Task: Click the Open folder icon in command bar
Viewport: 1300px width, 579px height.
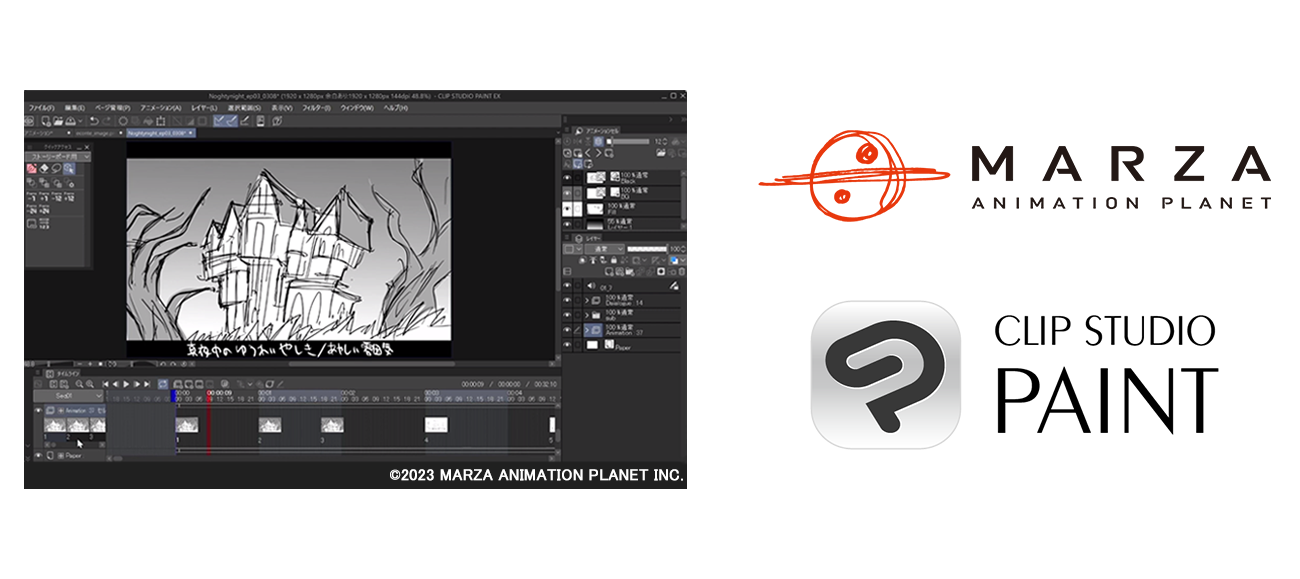Action: [58, 121]
